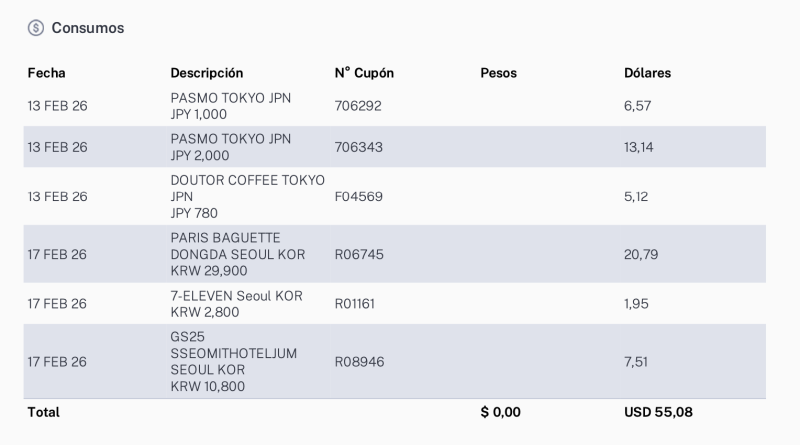Click coupon number F04569

358,196
